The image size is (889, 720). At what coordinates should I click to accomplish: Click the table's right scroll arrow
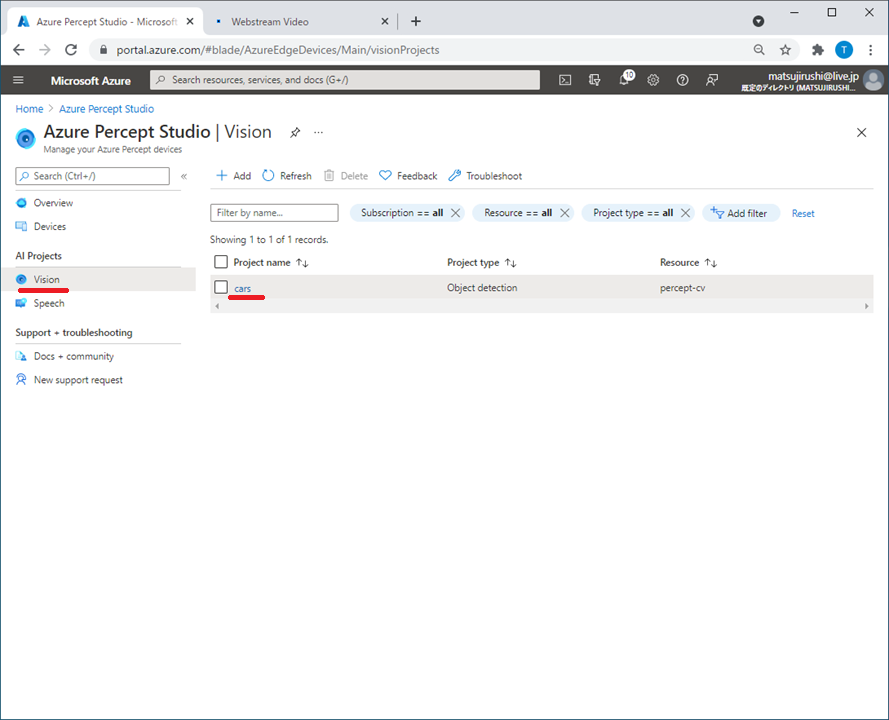866,306
